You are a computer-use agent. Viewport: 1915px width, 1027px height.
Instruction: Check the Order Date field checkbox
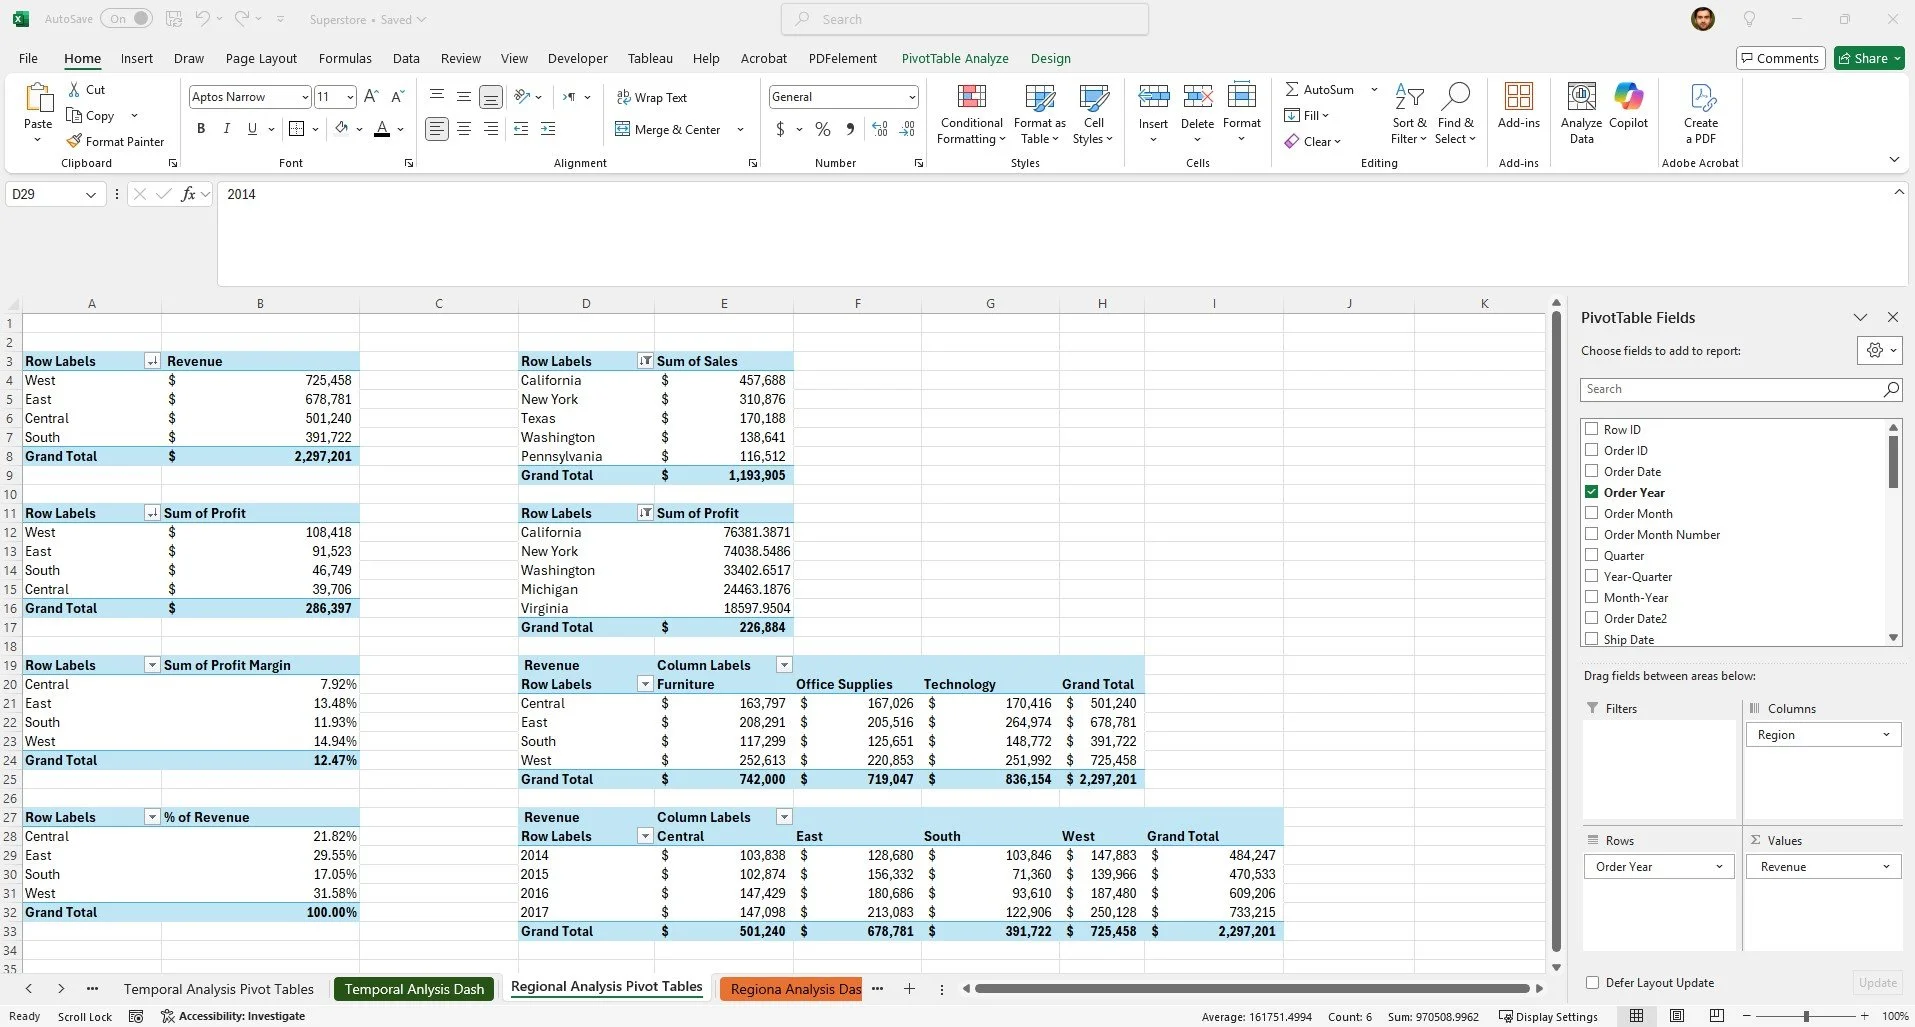(1591, 471)
